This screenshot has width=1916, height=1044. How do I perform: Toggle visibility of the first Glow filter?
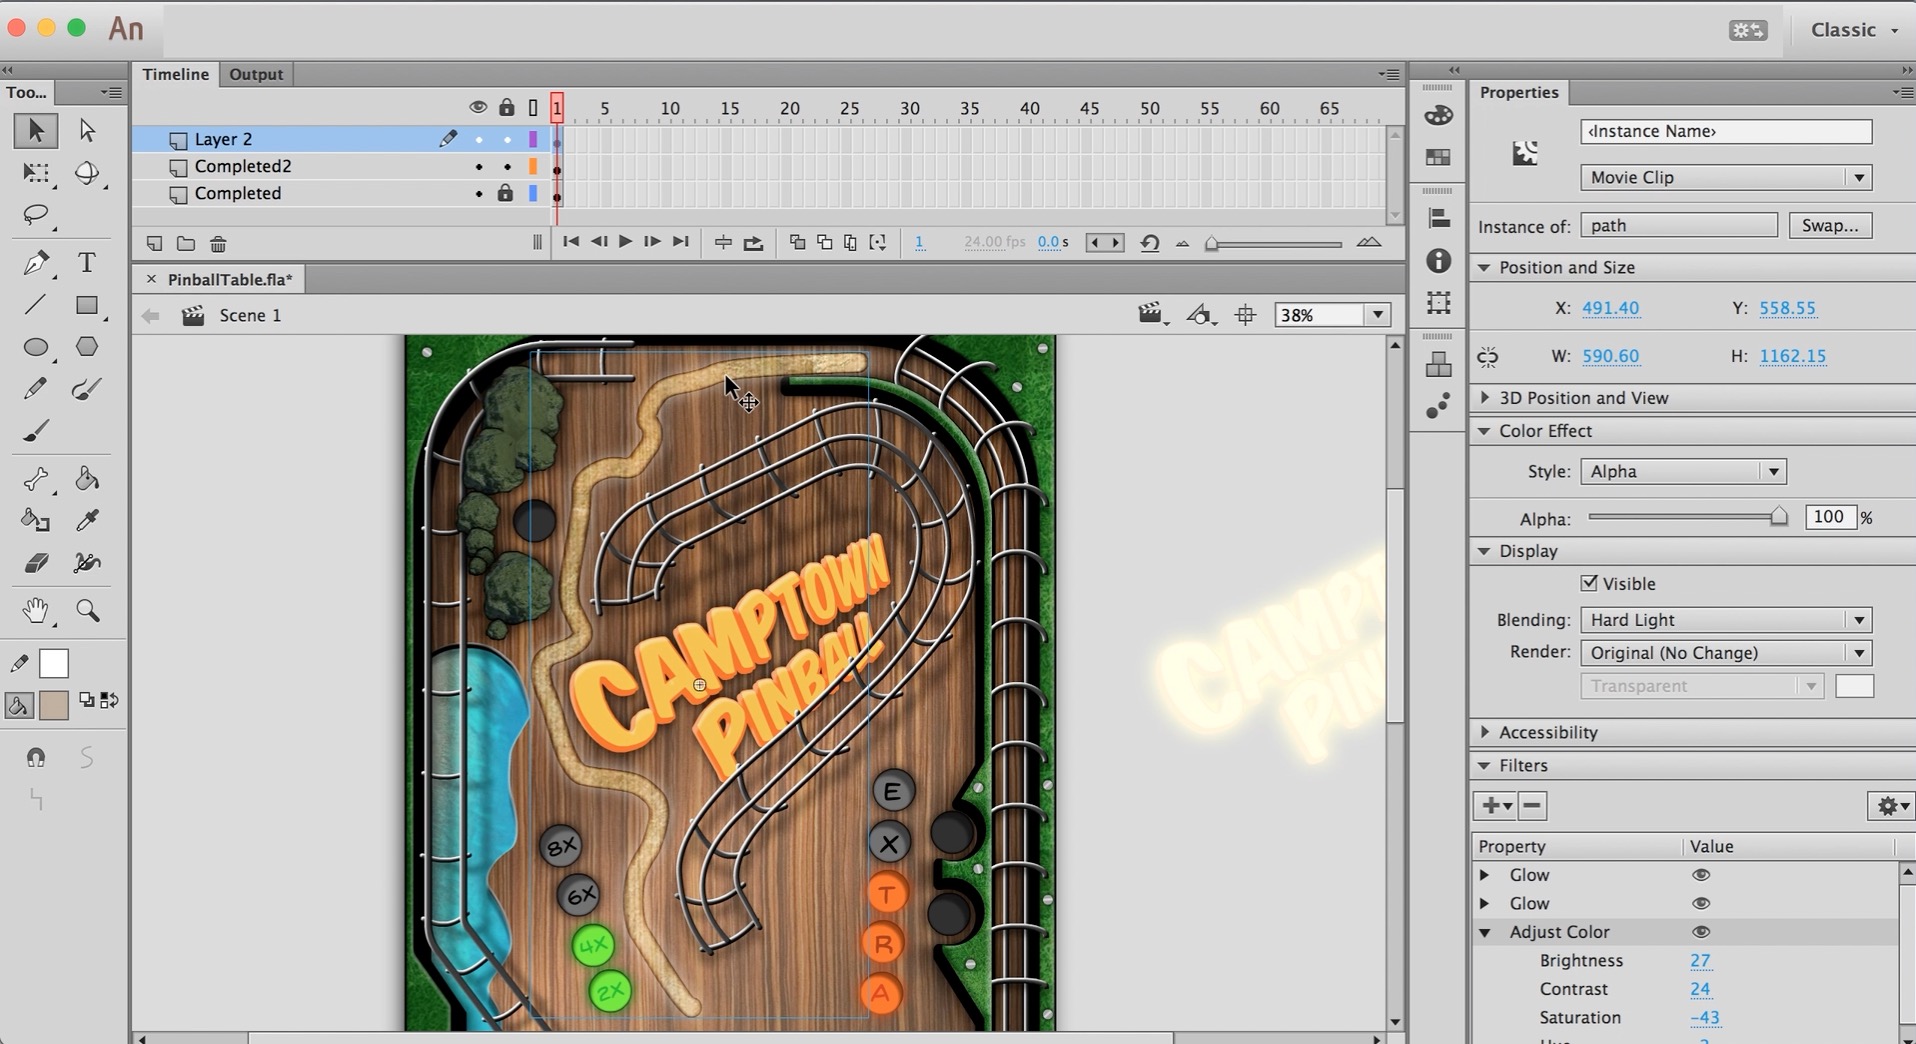(x=1700, y=875)
